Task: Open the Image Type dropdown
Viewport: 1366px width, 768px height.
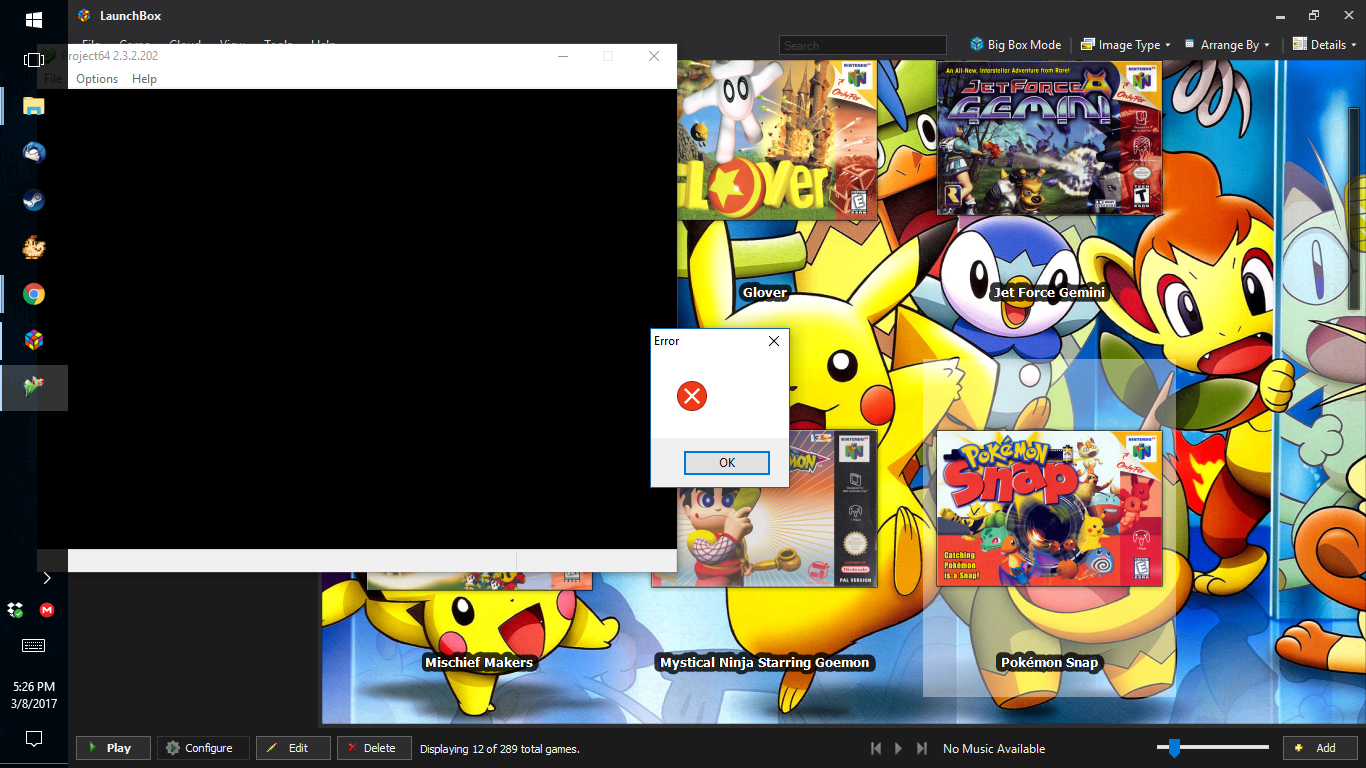Action: (1126, 45)
